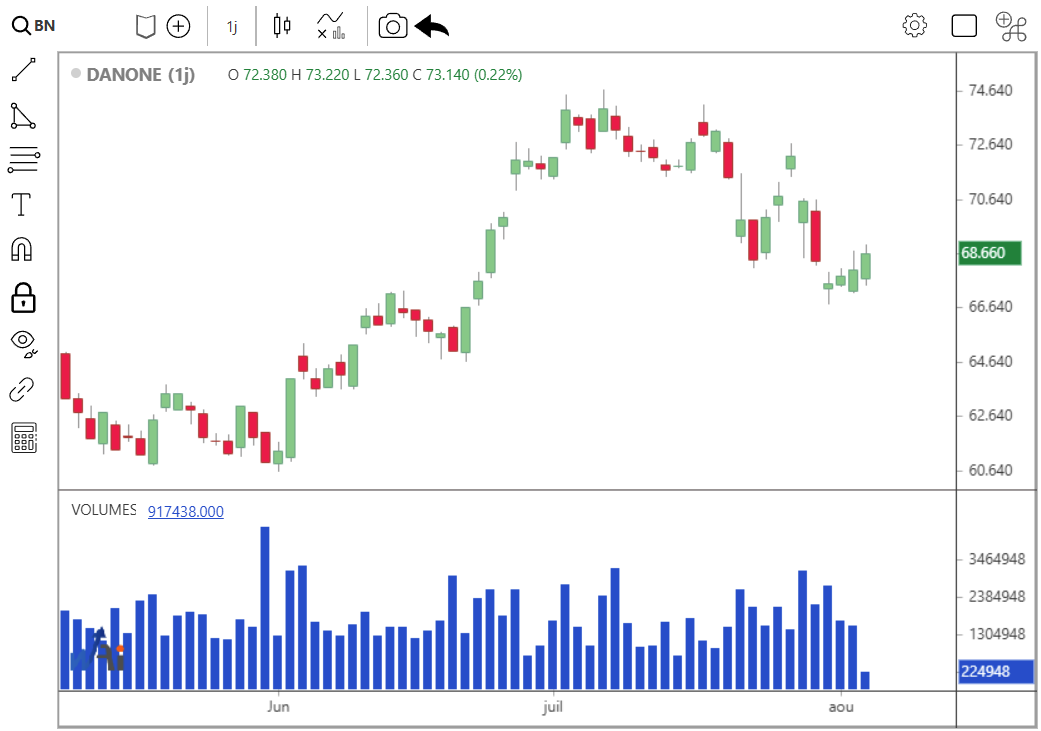Open chart settings gear
The height and width of the screenshot is (731, 1041).
click(x=914, y=25)
